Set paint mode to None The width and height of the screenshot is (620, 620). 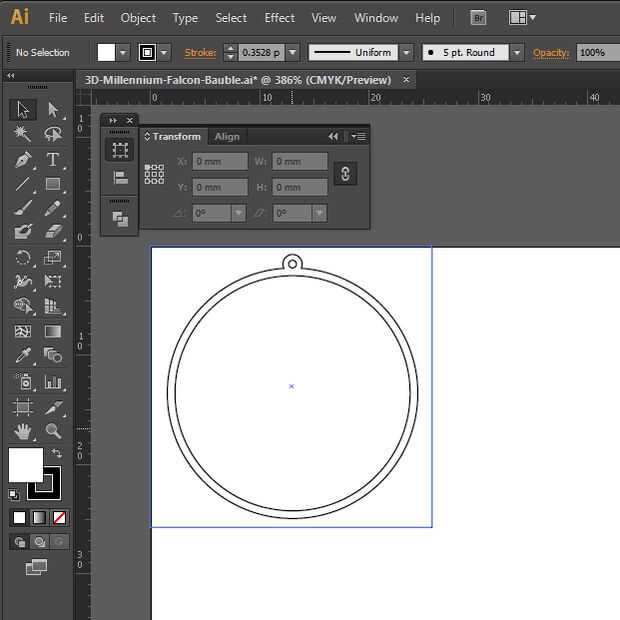tap(60, 518)
